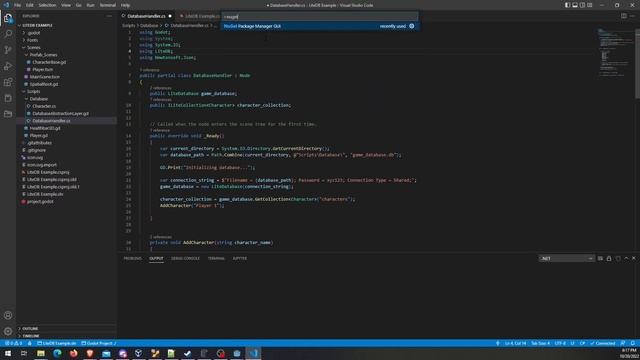Open the Edit menu
This screenshot has width=640, height=360.
pyautogui.click(x=30, y=5)
